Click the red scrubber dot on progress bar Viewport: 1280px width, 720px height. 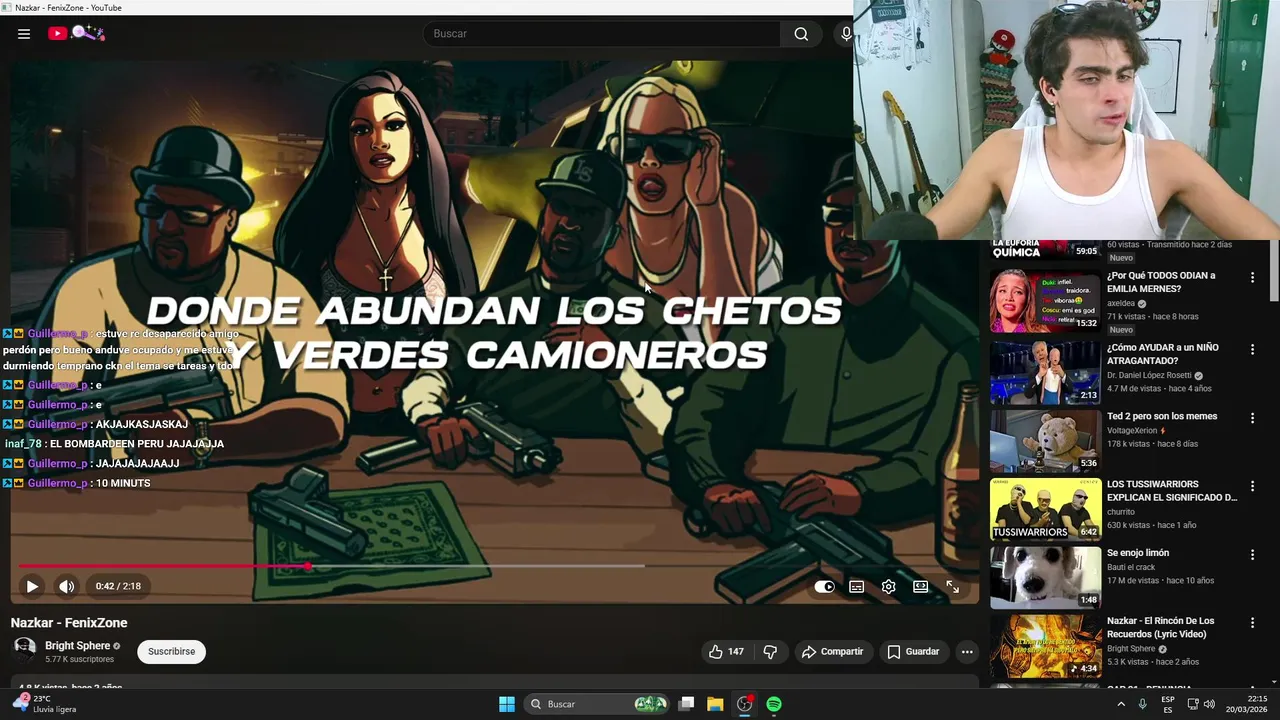pos(309,566)
